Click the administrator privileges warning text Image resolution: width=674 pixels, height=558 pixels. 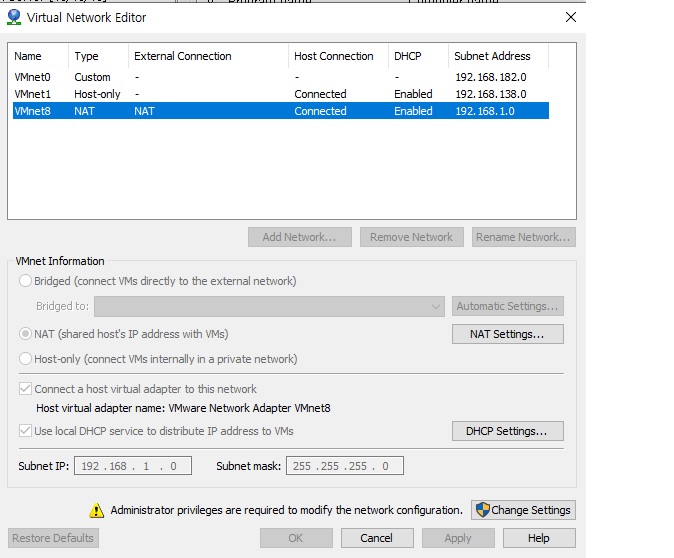[287, 510]
